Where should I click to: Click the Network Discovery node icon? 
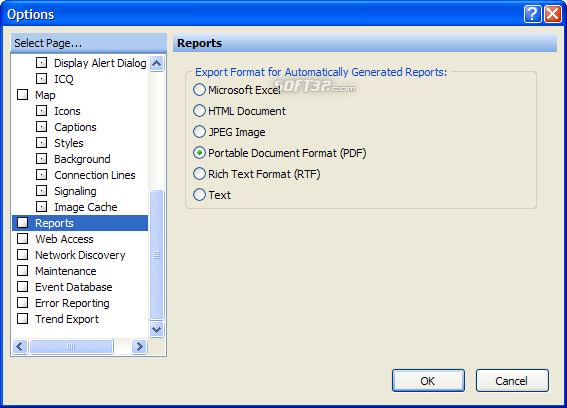tap(22, 254)
